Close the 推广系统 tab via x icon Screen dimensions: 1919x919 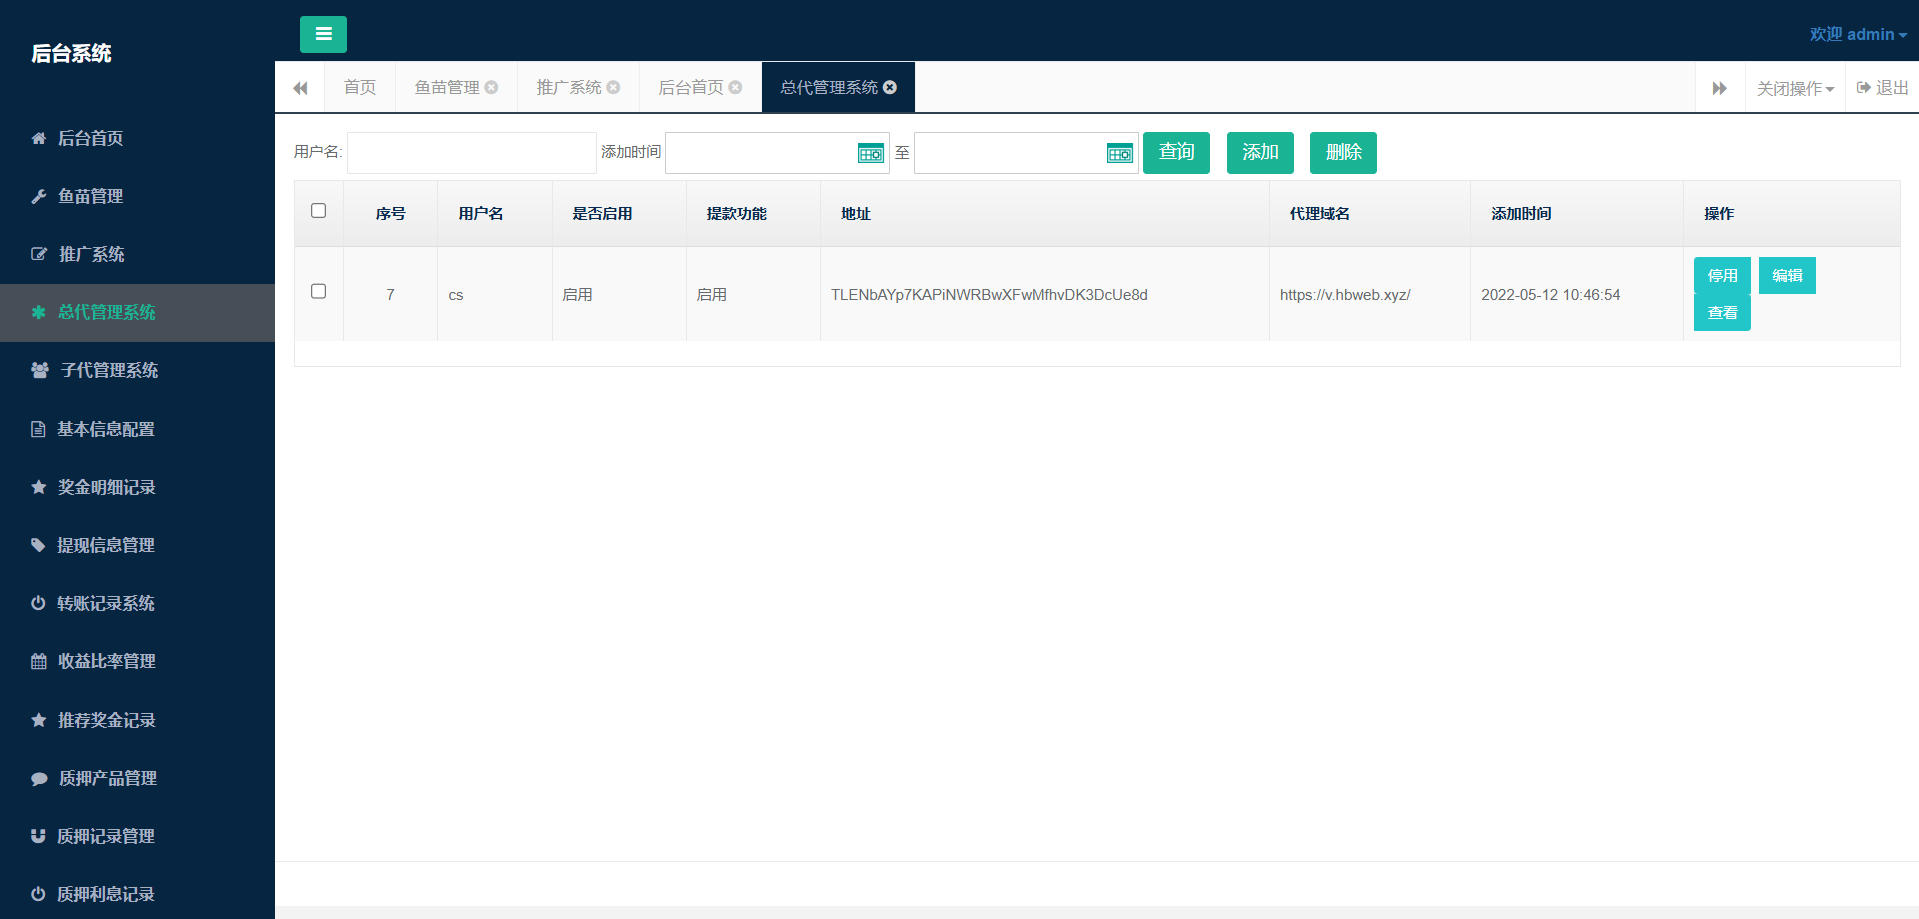[614, 88]
